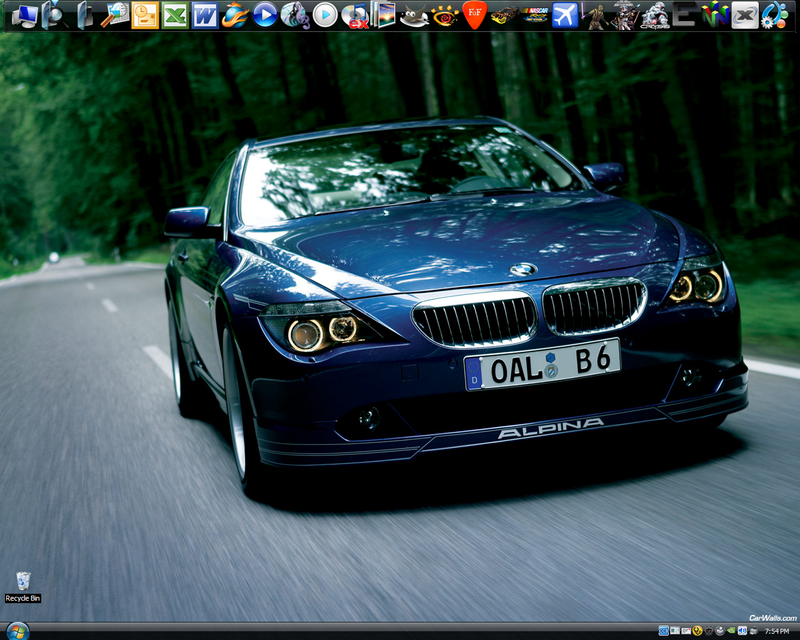Open the blue gear settings dock icon

[774, 15]
